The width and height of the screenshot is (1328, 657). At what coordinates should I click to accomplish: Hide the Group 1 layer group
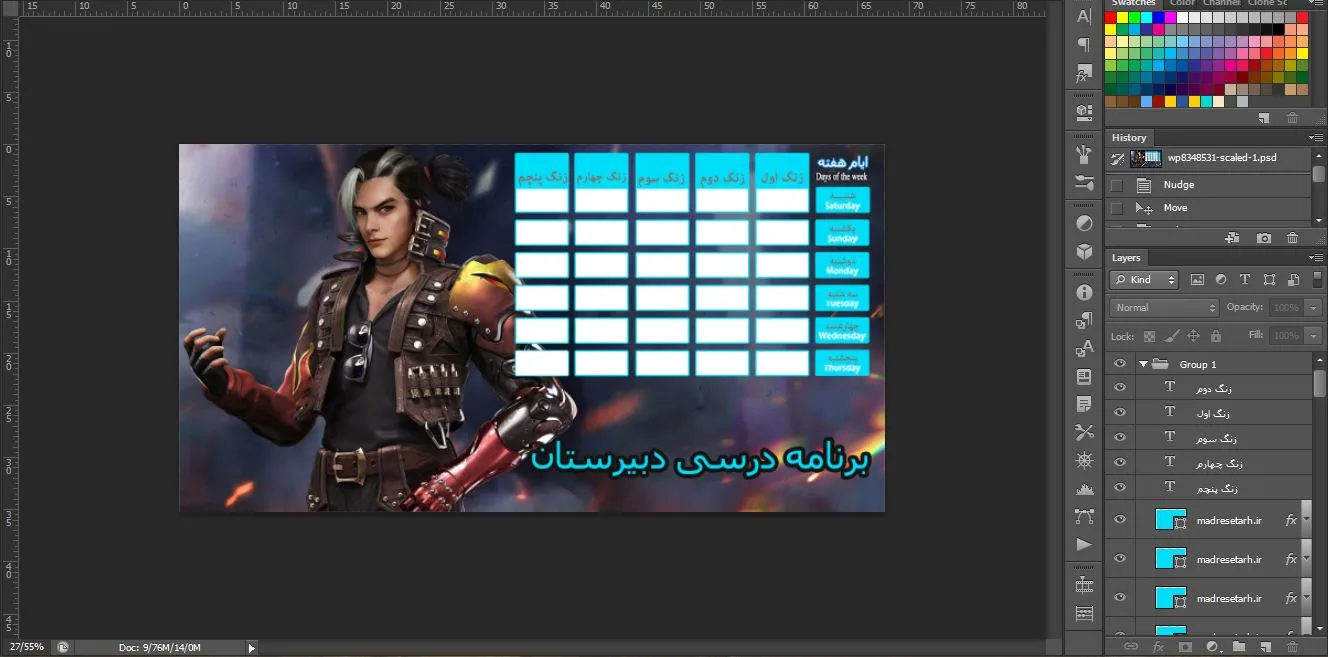coord(1120,364)
